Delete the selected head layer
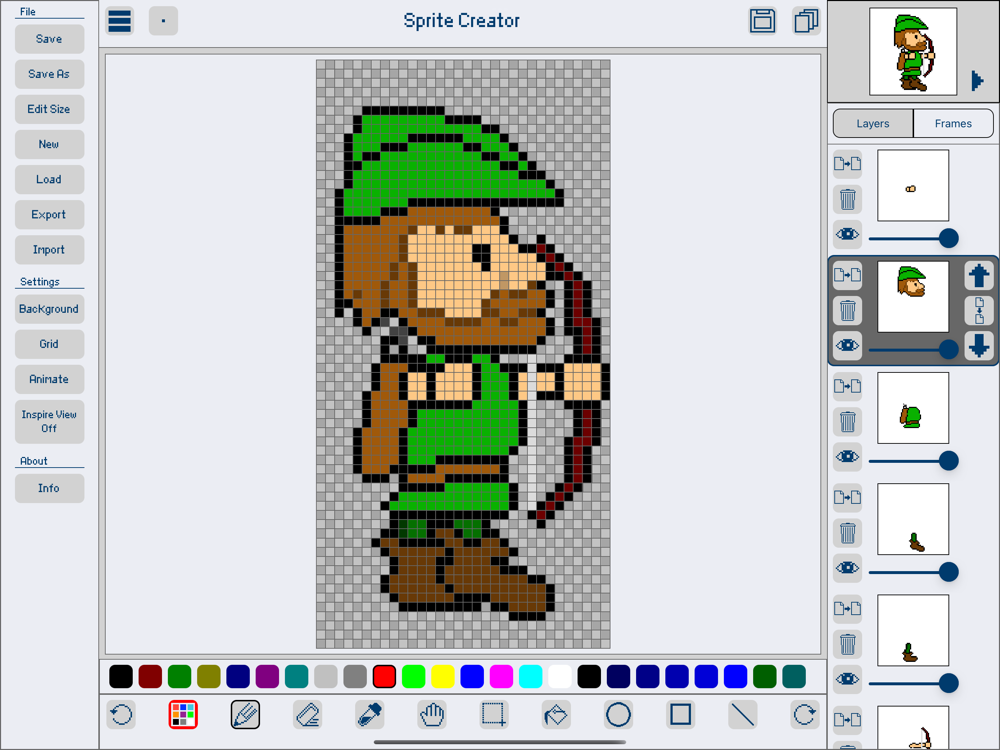This screenshot has width=1000, height=750. tap(848, 311)
